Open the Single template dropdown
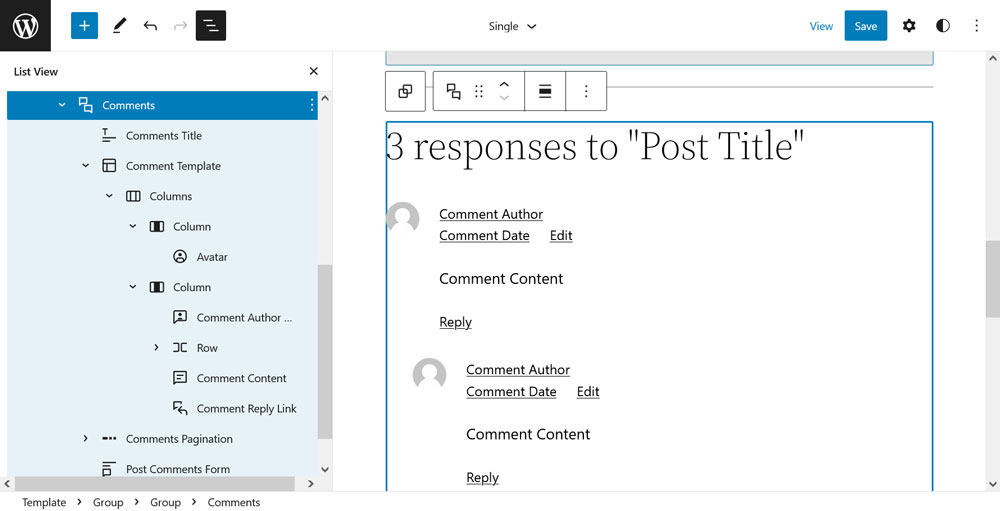The width and height of the screenshot is (1000, 511). tap(512, 26)
